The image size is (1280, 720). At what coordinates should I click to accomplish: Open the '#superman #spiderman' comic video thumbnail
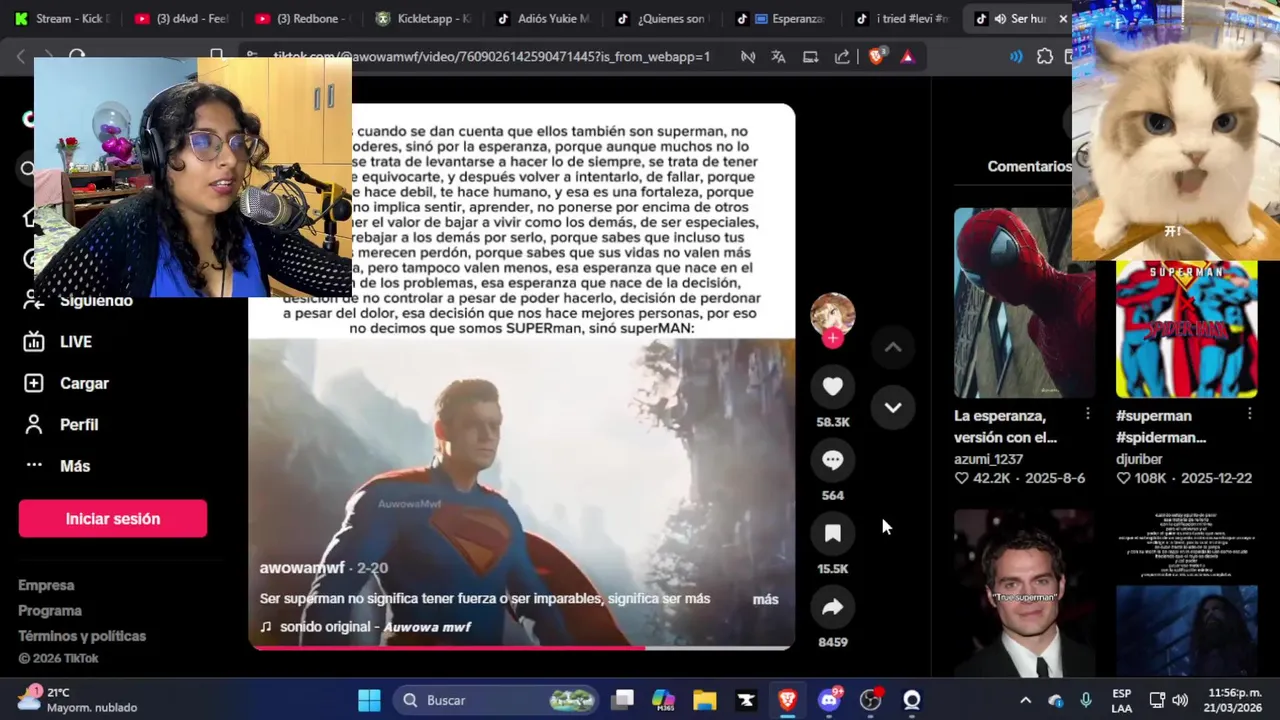coord(1187,329)
